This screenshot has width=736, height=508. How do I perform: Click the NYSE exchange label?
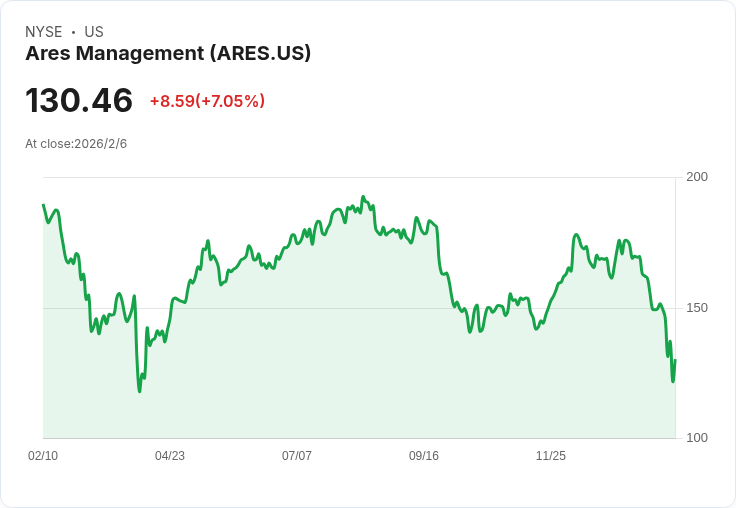(x=44, y=32)
